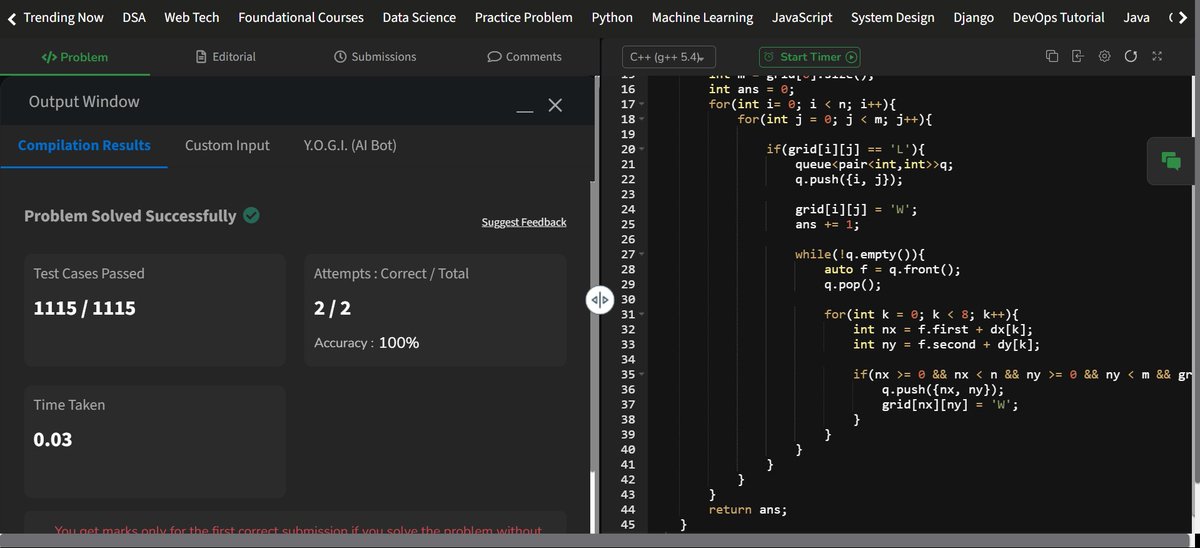The height and width of the screenshot is (548, 1200).
Task: Click the '0.03' time value
Action: click(x=53, y=440)
